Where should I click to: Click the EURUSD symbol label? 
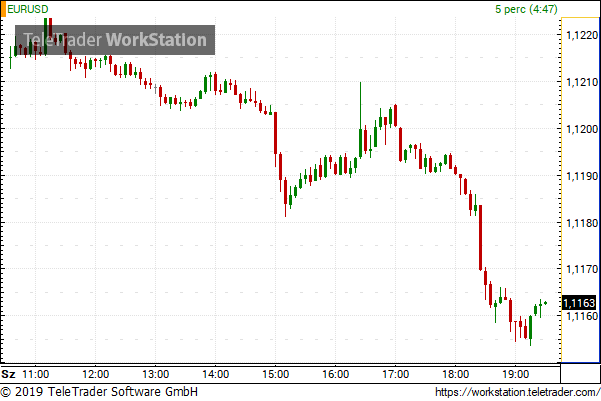(x=28, y=9)
